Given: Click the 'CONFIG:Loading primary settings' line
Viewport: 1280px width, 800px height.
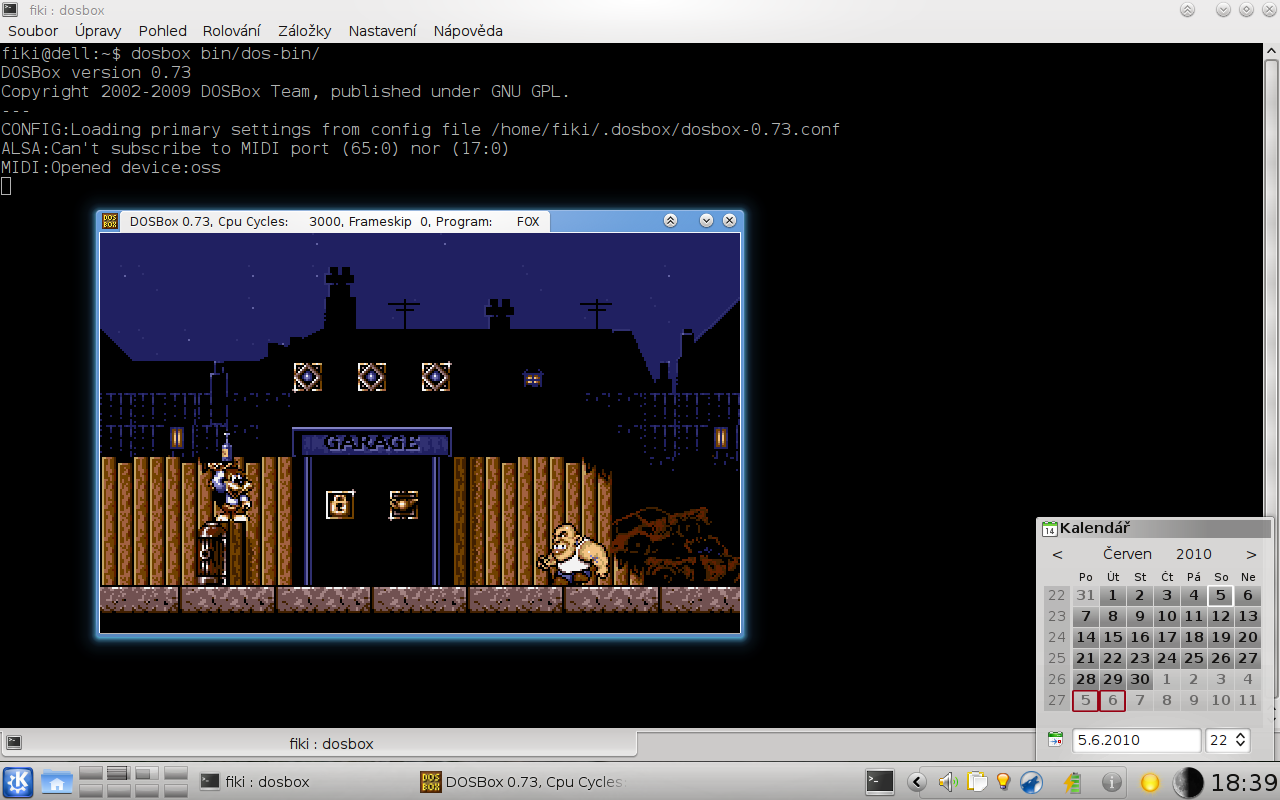Looking at the screenshot, I should coord(420,129).
